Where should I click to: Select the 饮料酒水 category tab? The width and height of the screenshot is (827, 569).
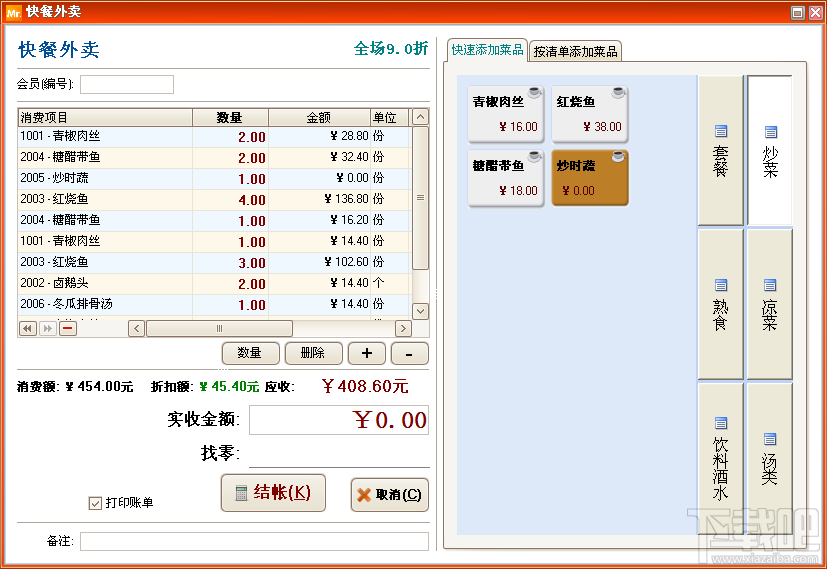pos(720,458)
